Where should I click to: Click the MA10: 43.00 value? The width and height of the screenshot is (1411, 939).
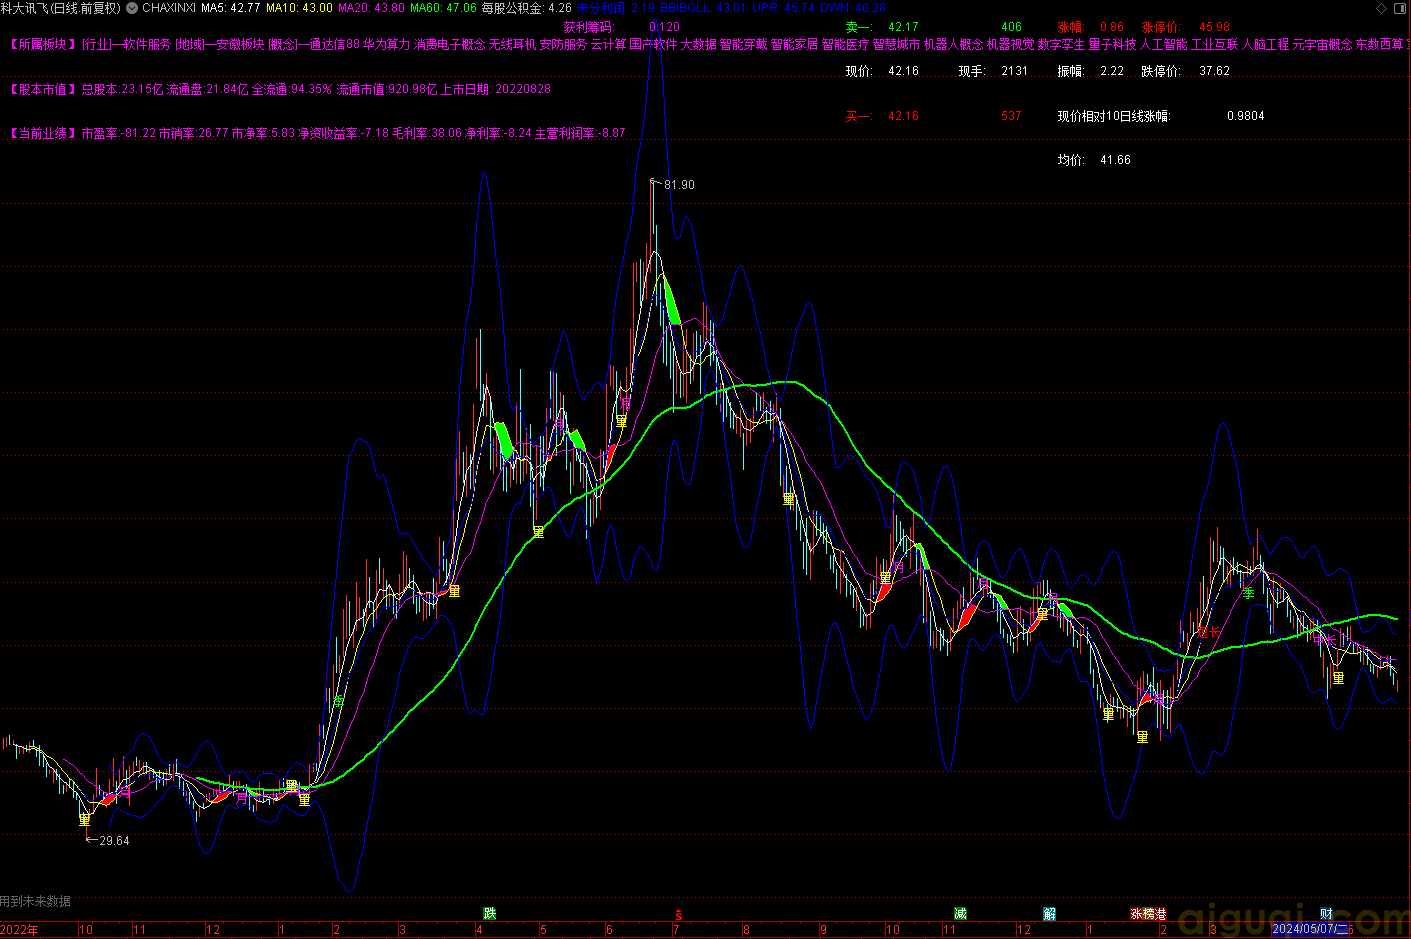point(299,8)
